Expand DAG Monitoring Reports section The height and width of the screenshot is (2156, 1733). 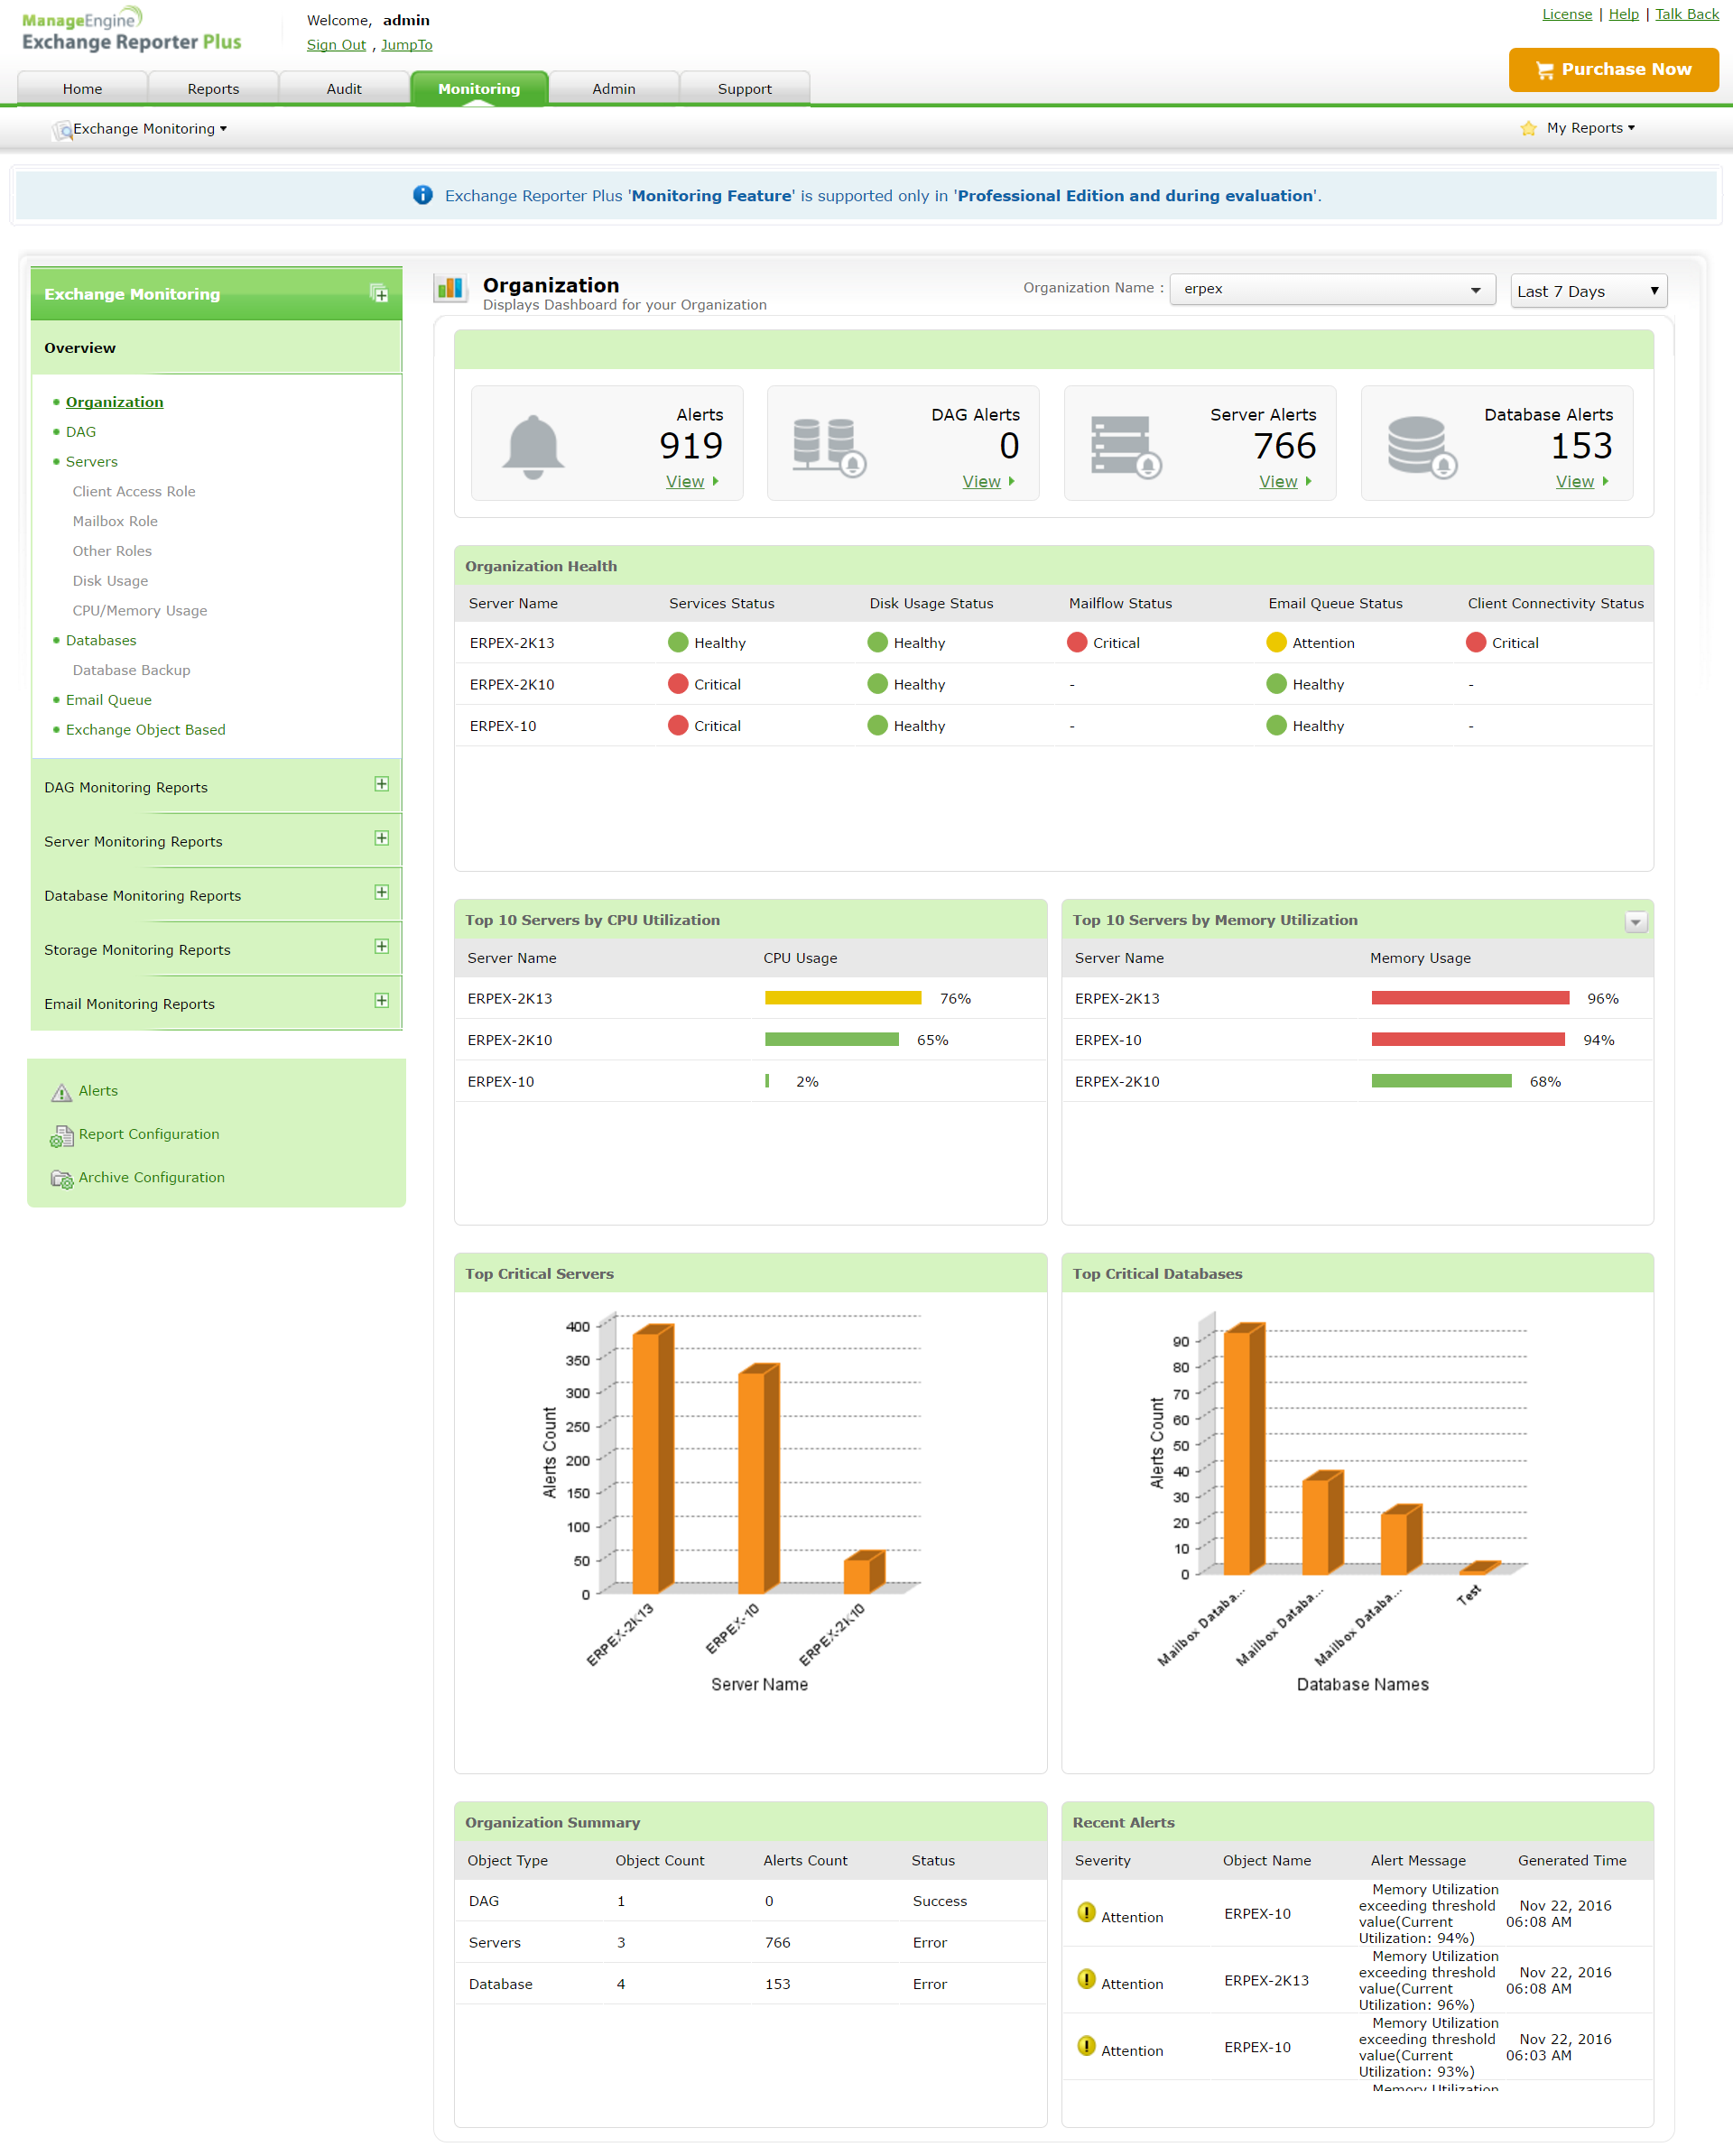click(381, 785)
